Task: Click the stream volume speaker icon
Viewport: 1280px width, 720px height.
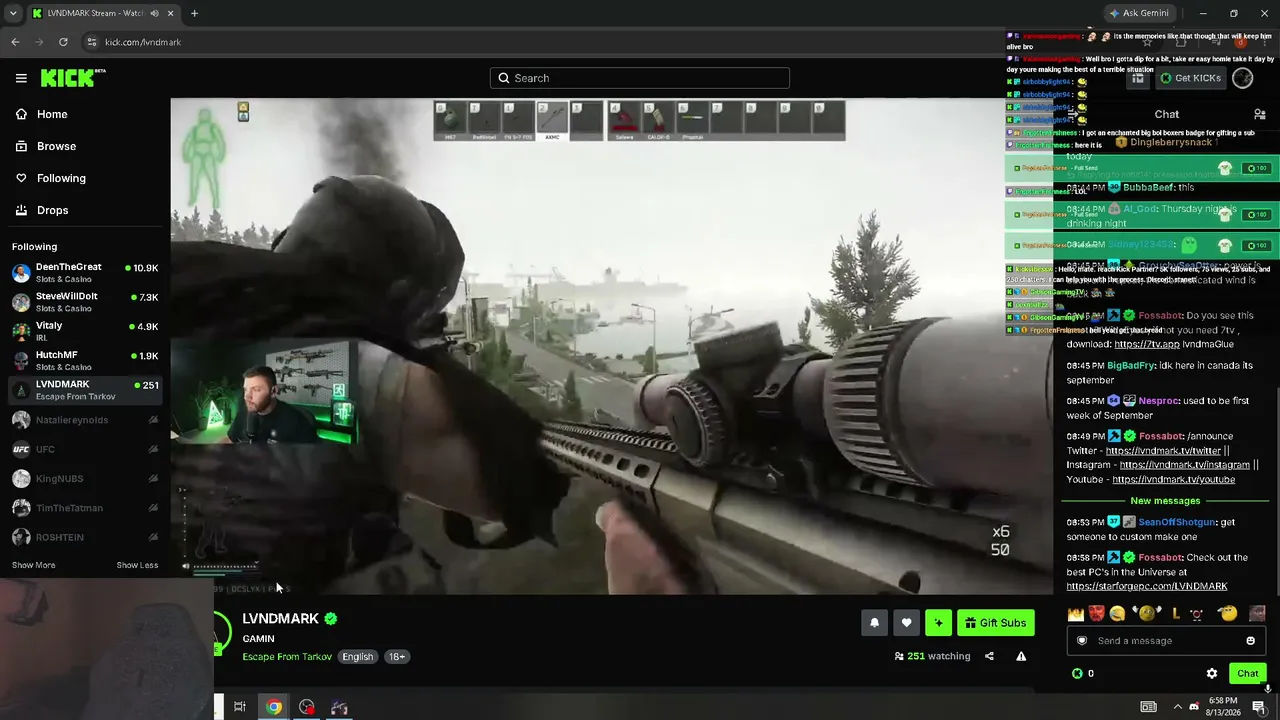Action: pyautogui.click(x=185, y=567)
